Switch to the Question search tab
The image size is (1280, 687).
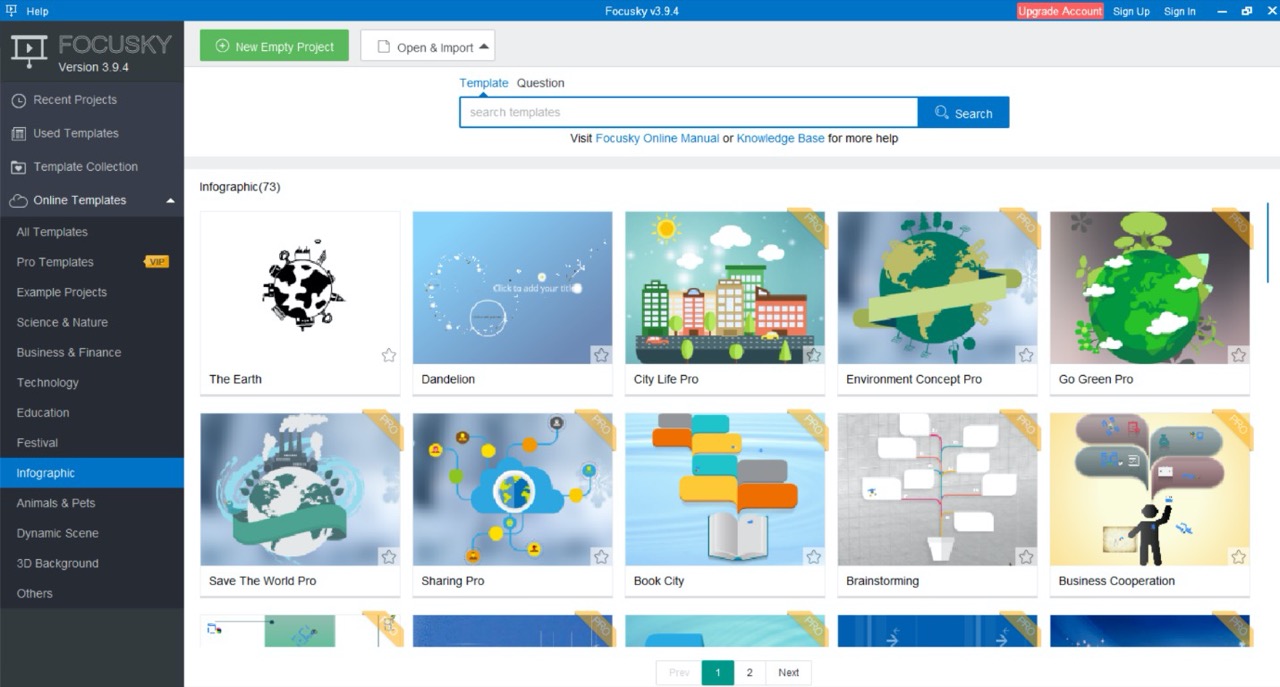[x=541, y=83]
